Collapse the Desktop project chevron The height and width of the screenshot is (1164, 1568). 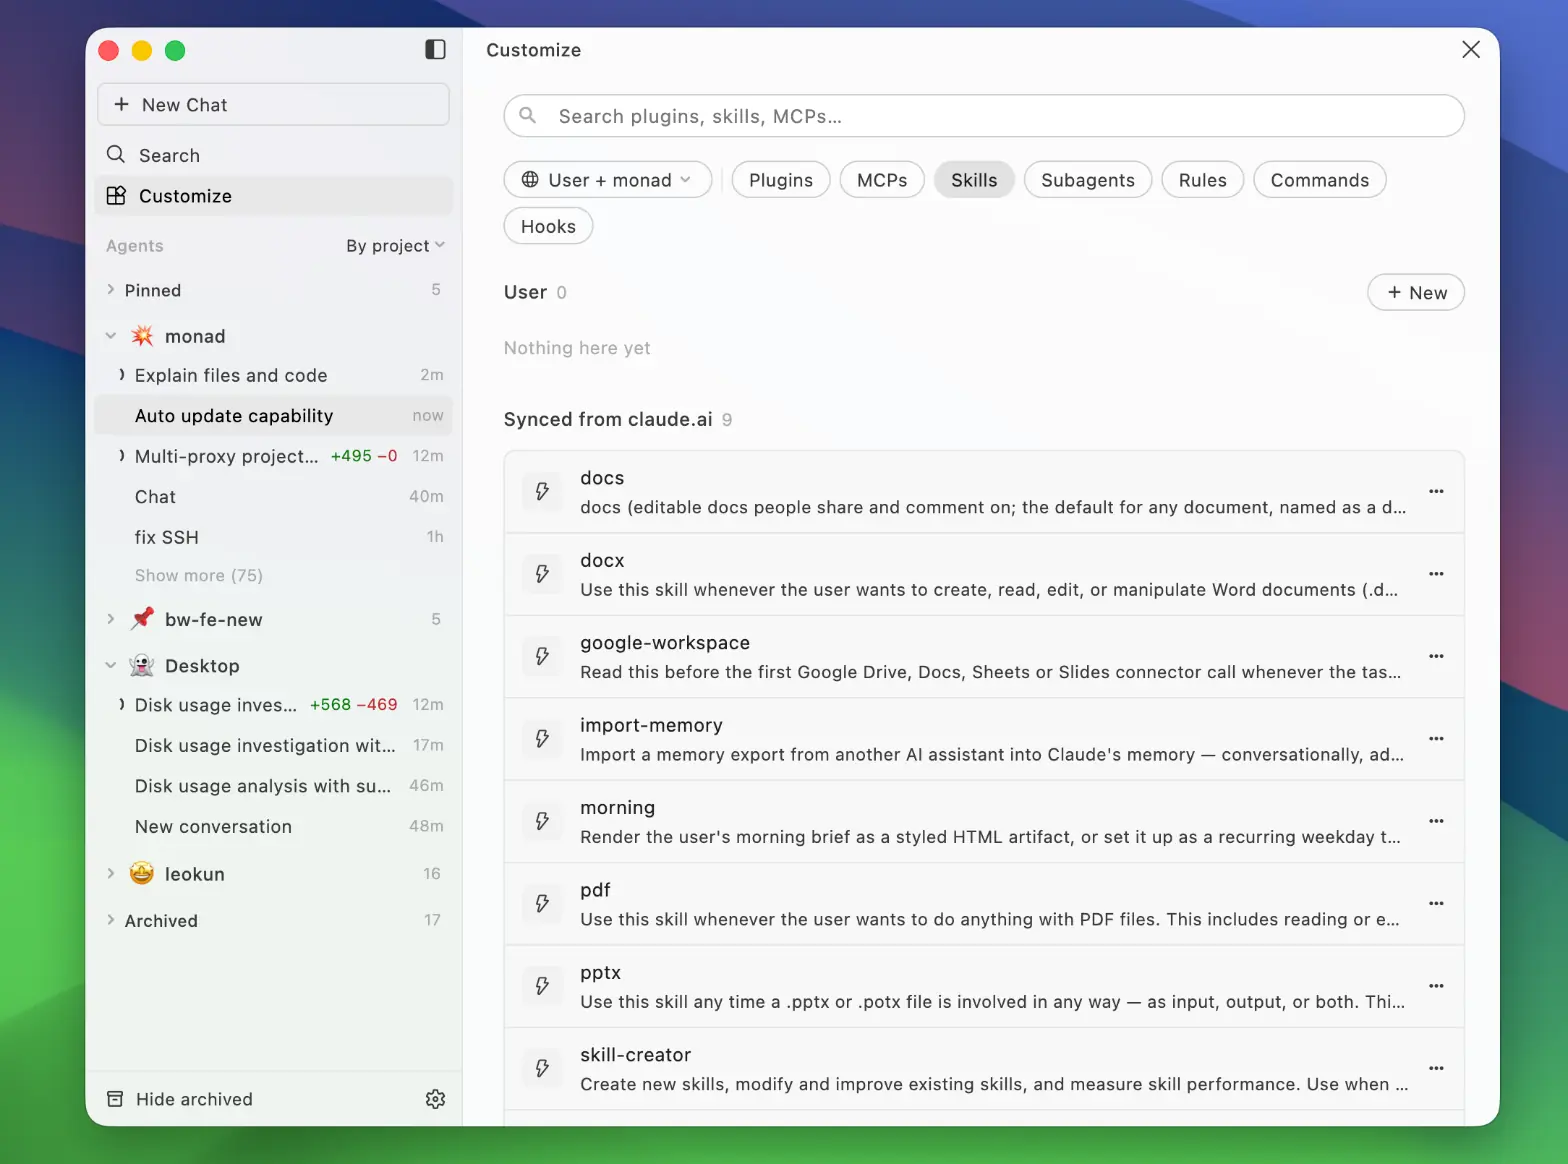[111, 666]
